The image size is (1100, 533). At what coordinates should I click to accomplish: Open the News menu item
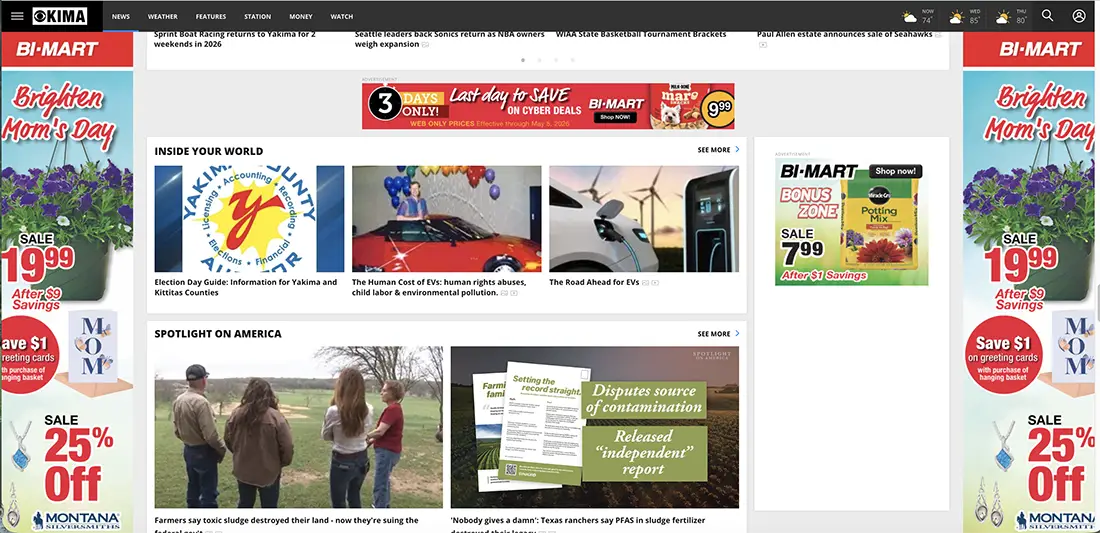121,16
